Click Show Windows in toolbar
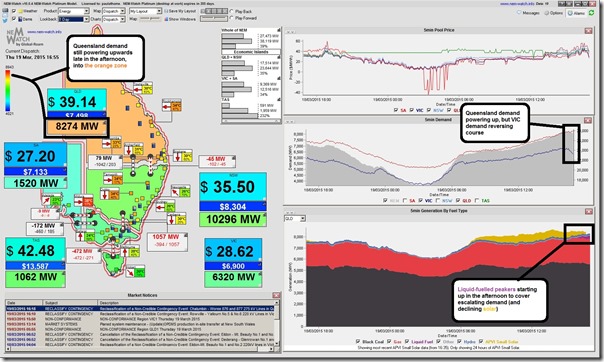The width and height of the screenshot is (604, 362). [180, 18]
